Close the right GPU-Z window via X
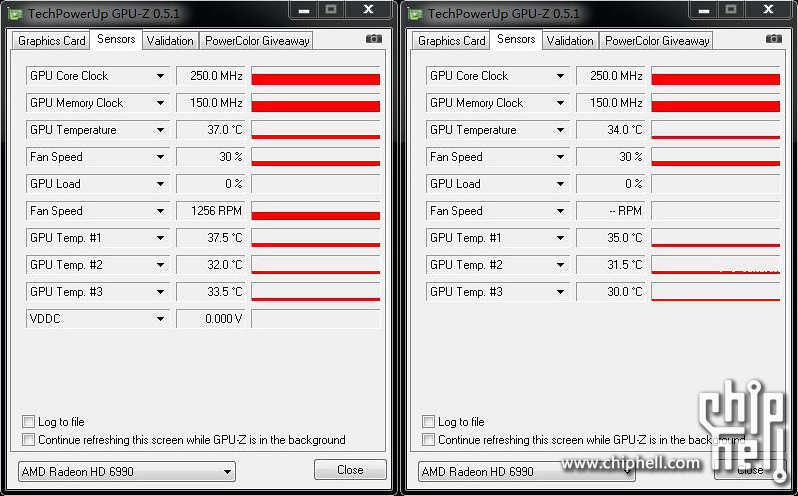The height and width of the screenshot is (496, 798). (x=768, y=10)
